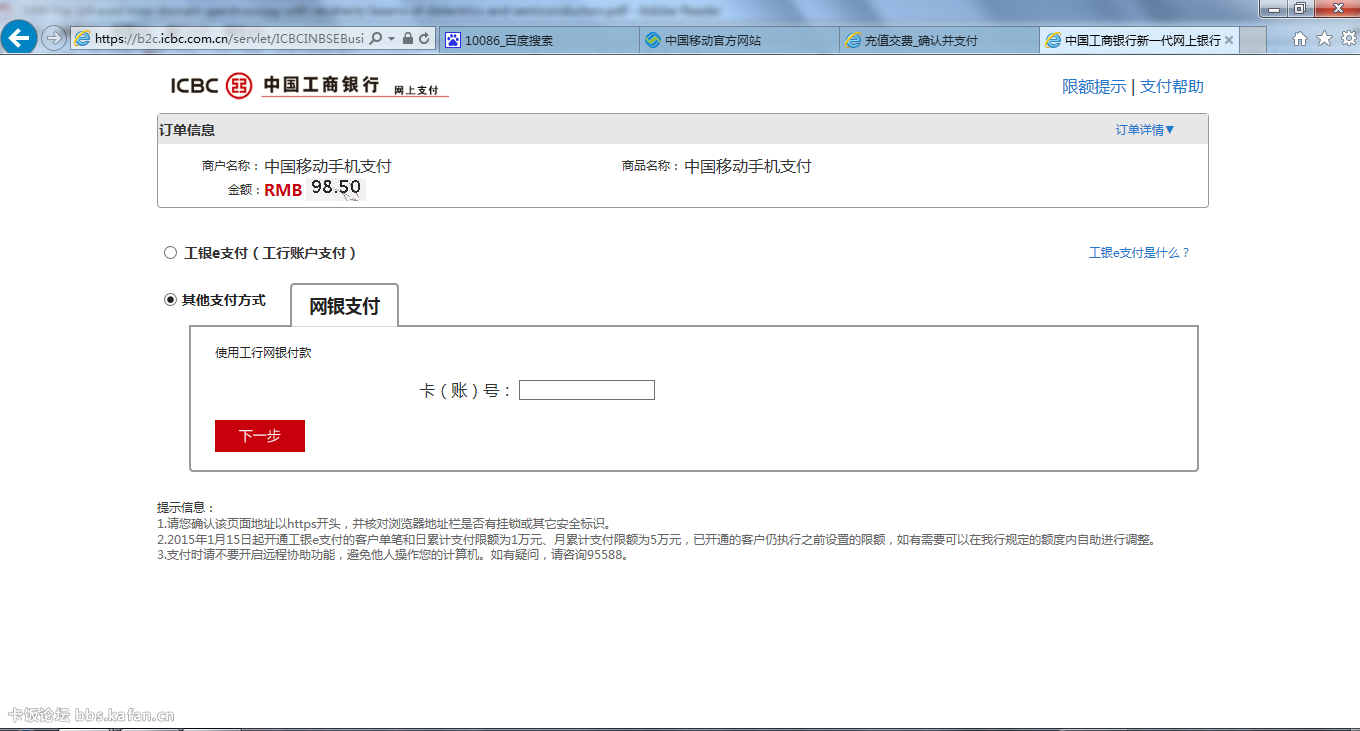The height and width of the screenshot is (731, 1360).
Task: Click the 98.50 amount value
Action: click(336, 188)
